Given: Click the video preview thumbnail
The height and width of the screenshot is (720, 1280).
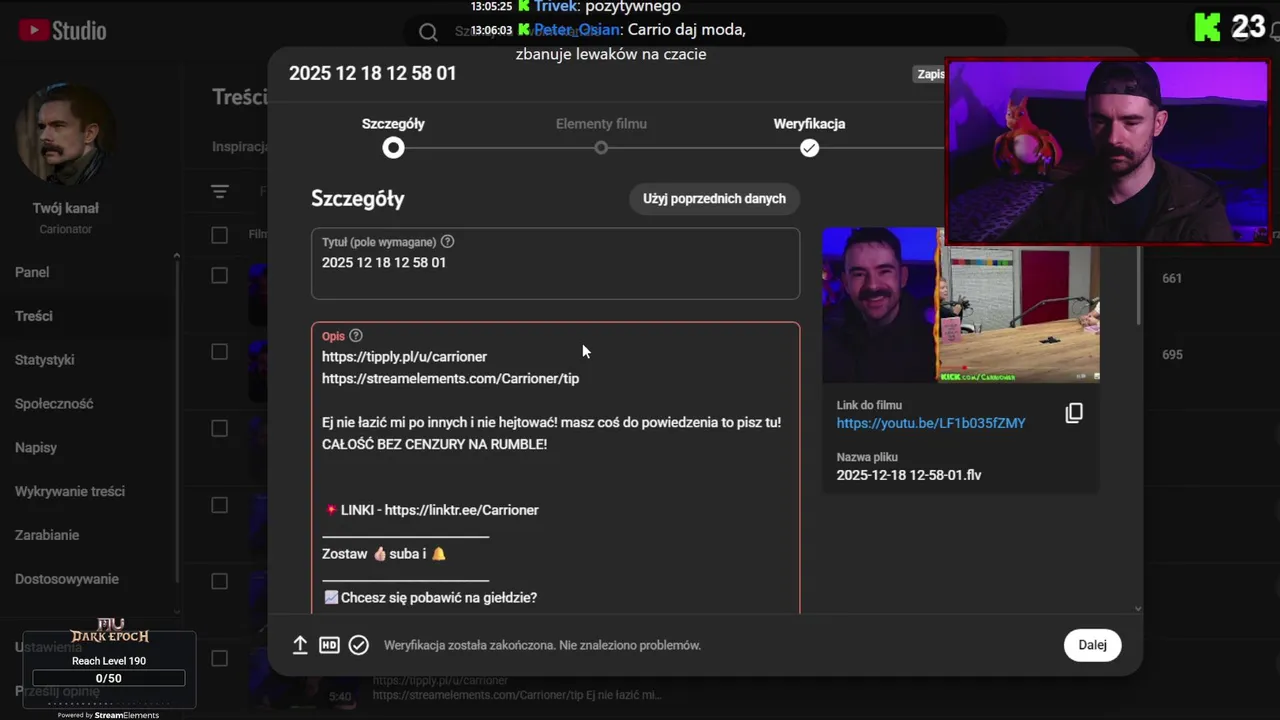Looking at the screenshot, I should (x=961, y=305).
